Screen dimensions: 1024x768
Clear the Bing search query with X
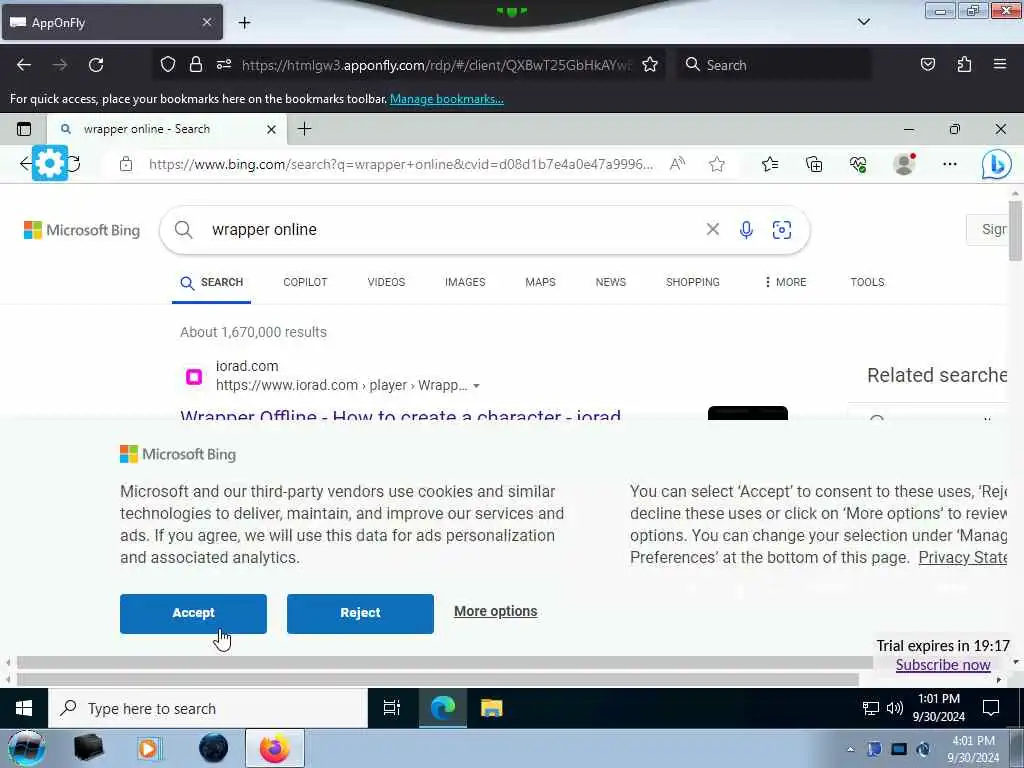712,229
